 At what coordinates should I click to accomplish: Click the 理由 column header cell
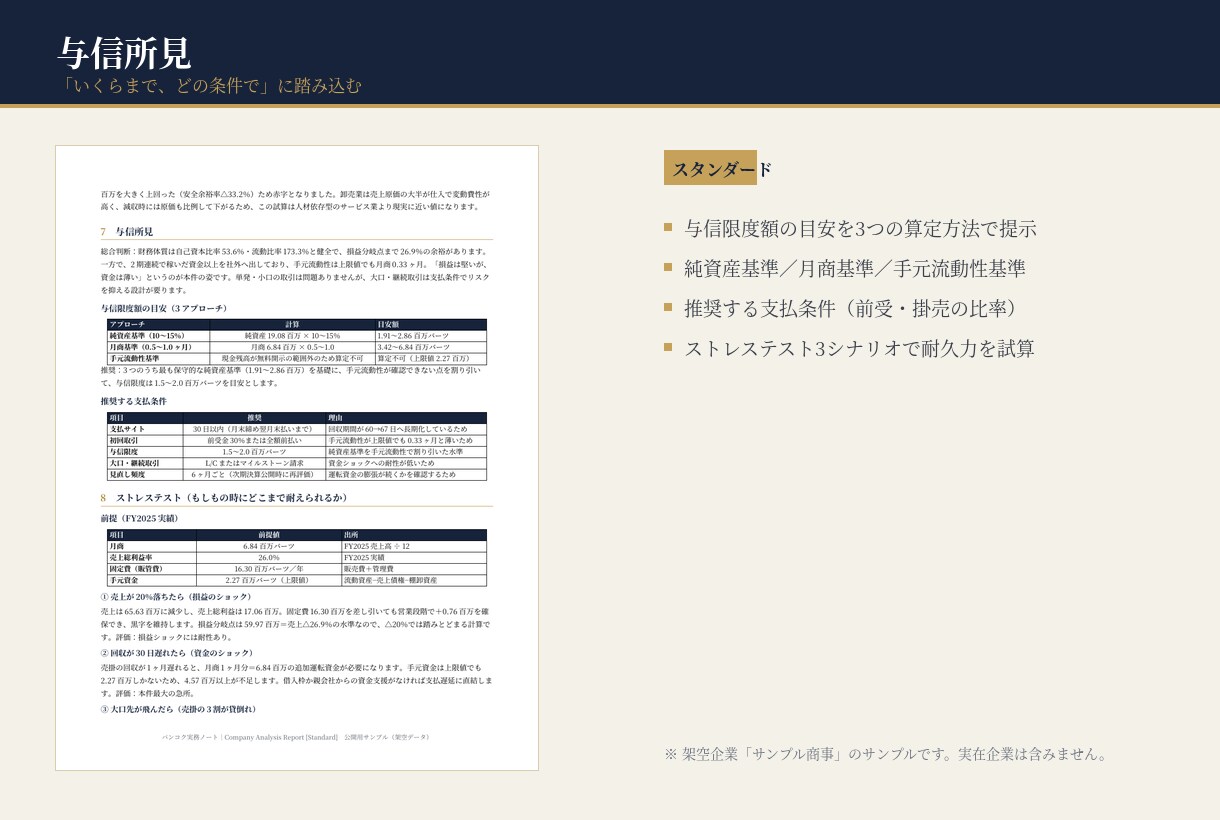(406, 418)
